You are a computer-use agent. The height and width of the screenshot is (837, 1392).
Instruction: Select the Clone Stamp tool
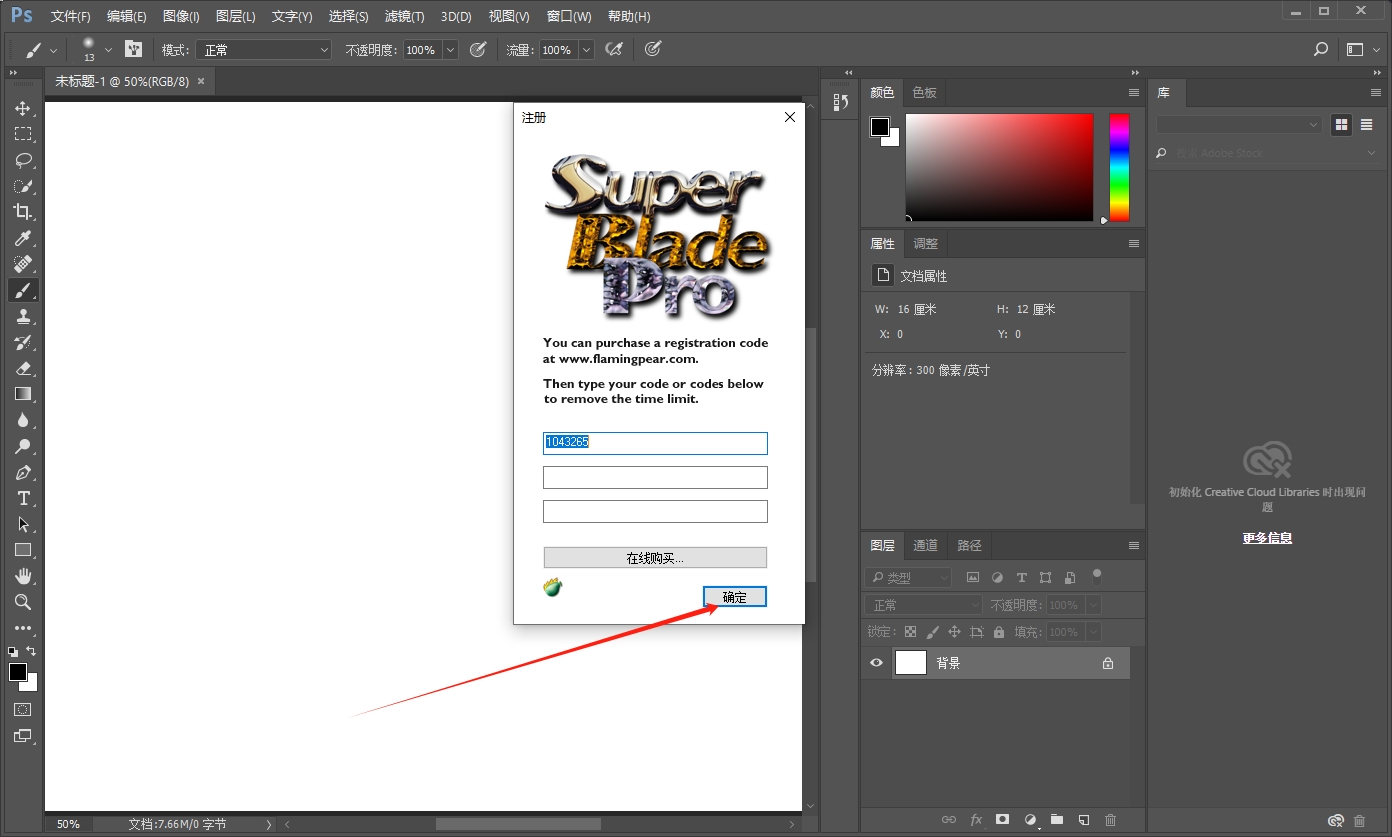pyautogui.click(x=22, y=316)
